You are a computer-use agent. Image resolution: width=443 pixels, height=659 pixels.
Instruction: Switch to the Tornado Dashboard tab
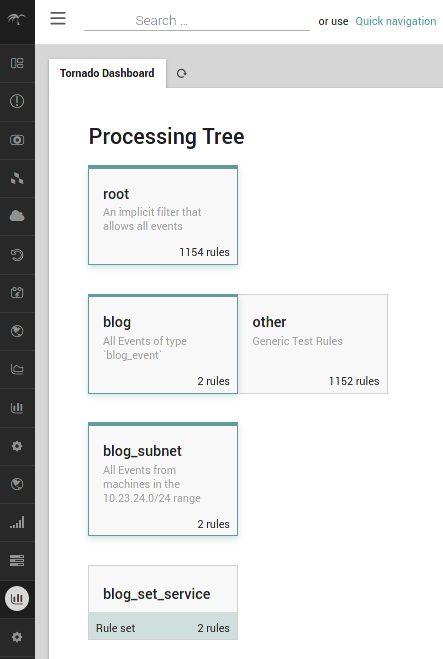coord(107,74)
